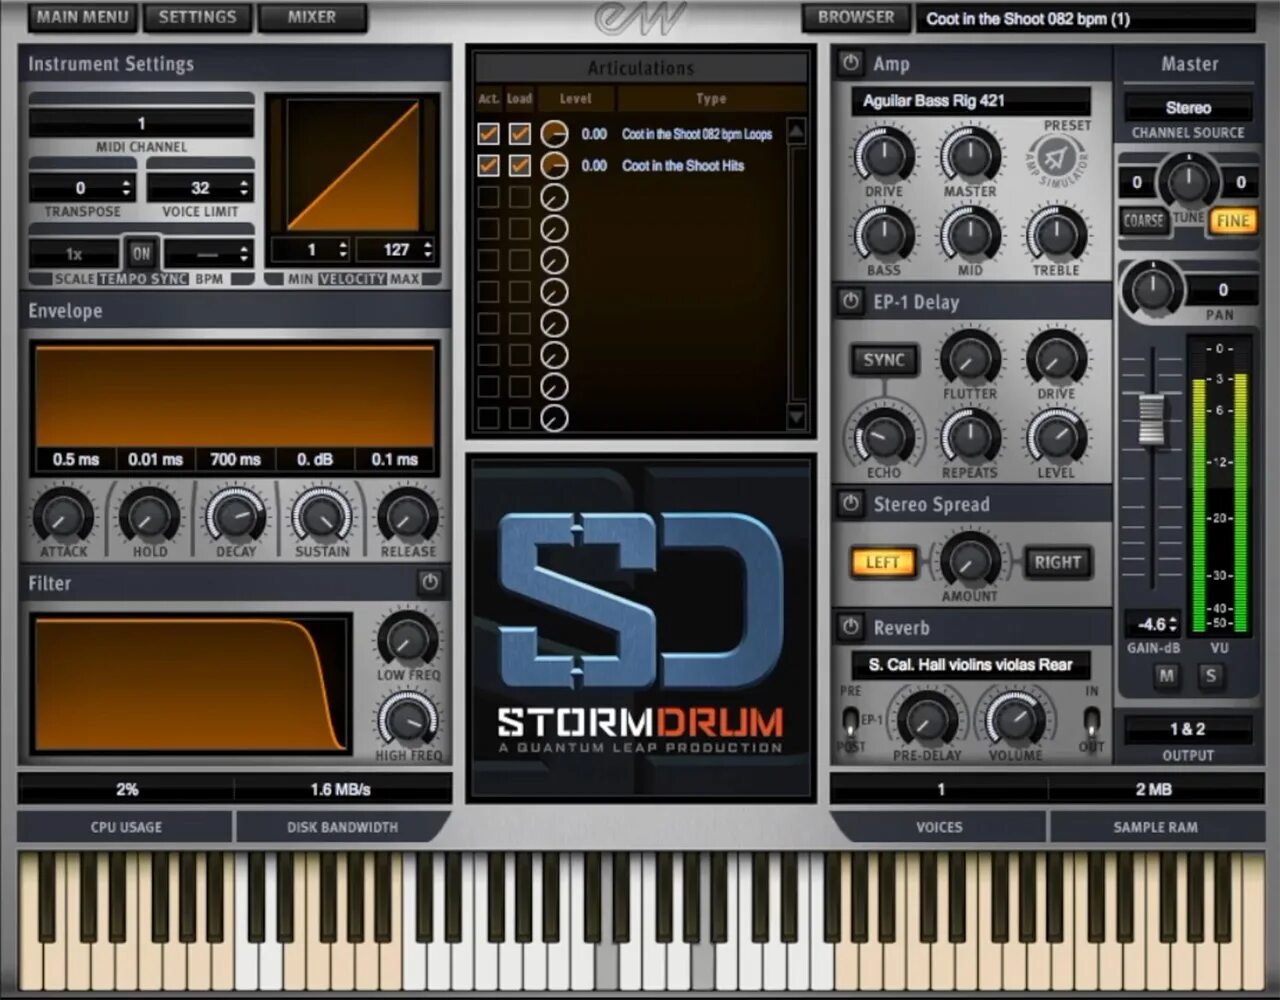Uncheck Load for Coot in the Shoot 082 bpm Loops

[520, 134]
